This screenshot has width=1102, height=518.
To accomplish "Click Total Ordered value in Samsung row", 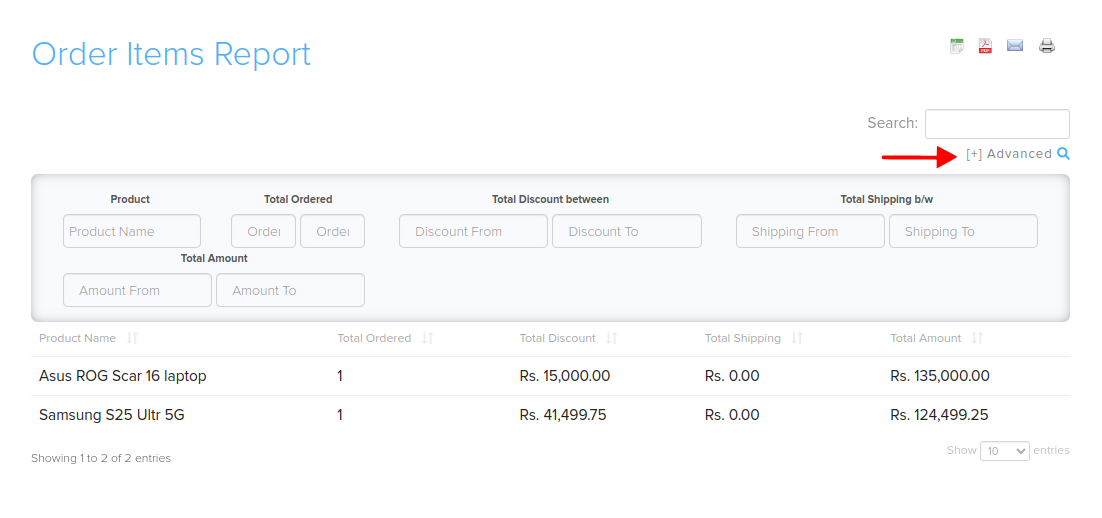I will [340, 415].
